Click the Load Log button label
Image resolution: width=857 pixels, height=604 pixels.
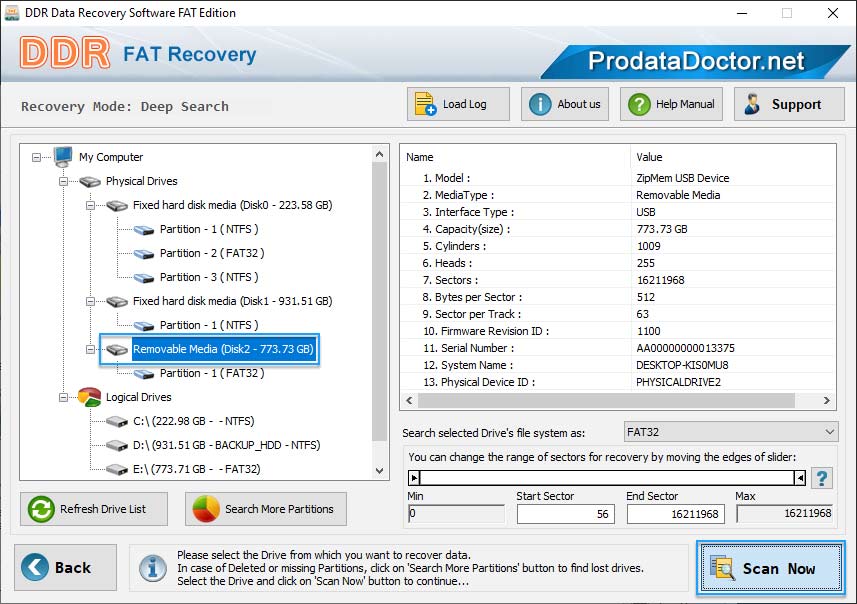(x=464, y=104)
